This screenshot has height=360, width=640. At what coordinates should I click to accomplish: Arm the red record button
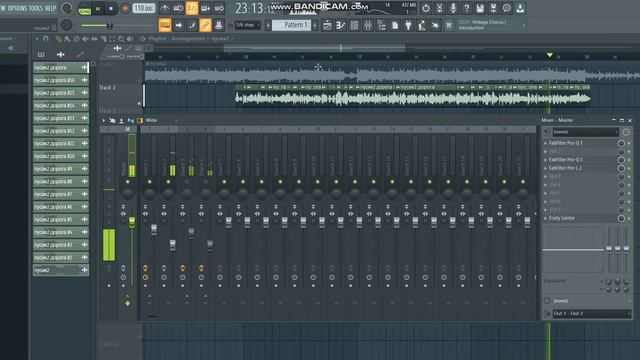[125, 9]
